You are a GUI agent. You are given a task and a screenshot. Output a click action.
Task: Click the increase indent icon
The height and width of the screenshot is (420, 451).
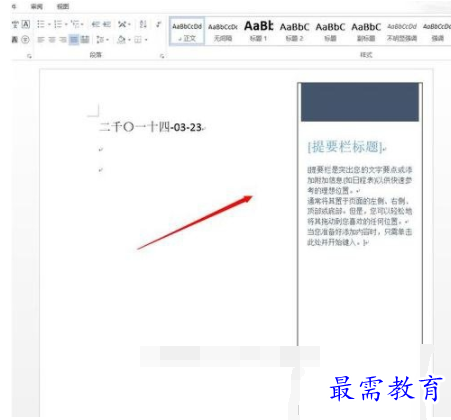point(106,24)
